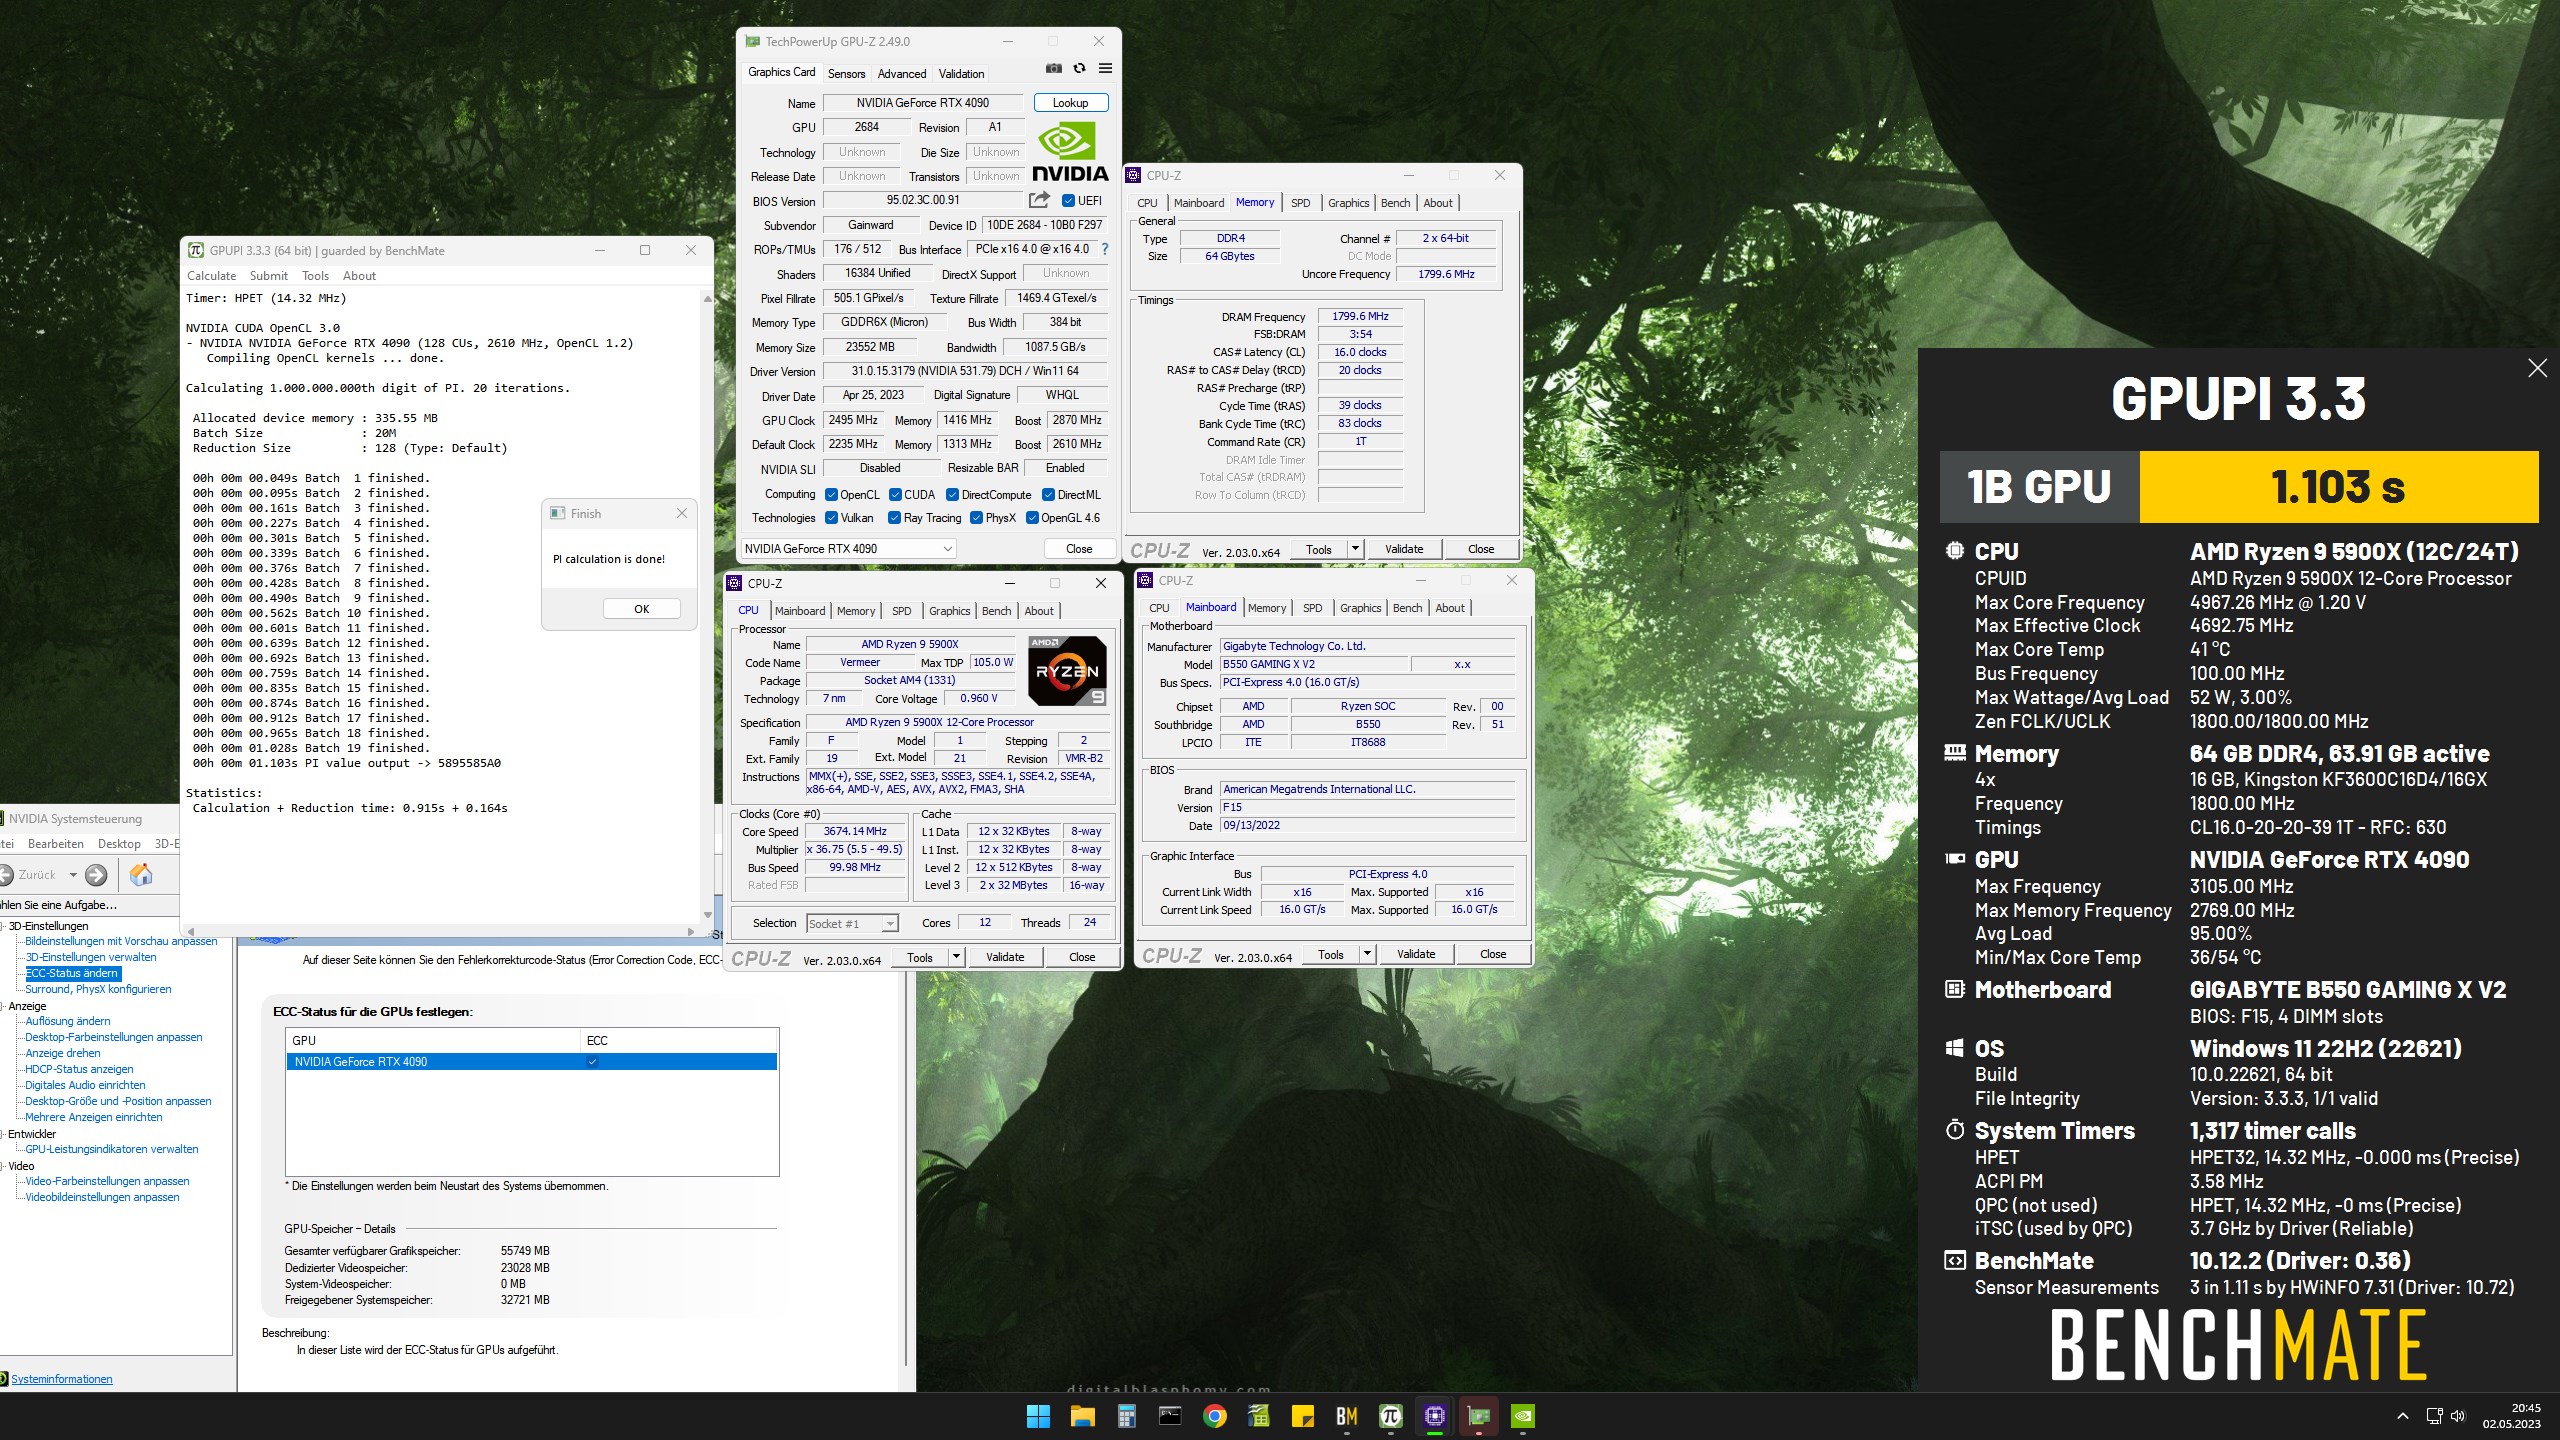Click the GPU-Z refresh icon
The width and height of the screenshot is (2560, 1440).
(x=1079, y=69)
